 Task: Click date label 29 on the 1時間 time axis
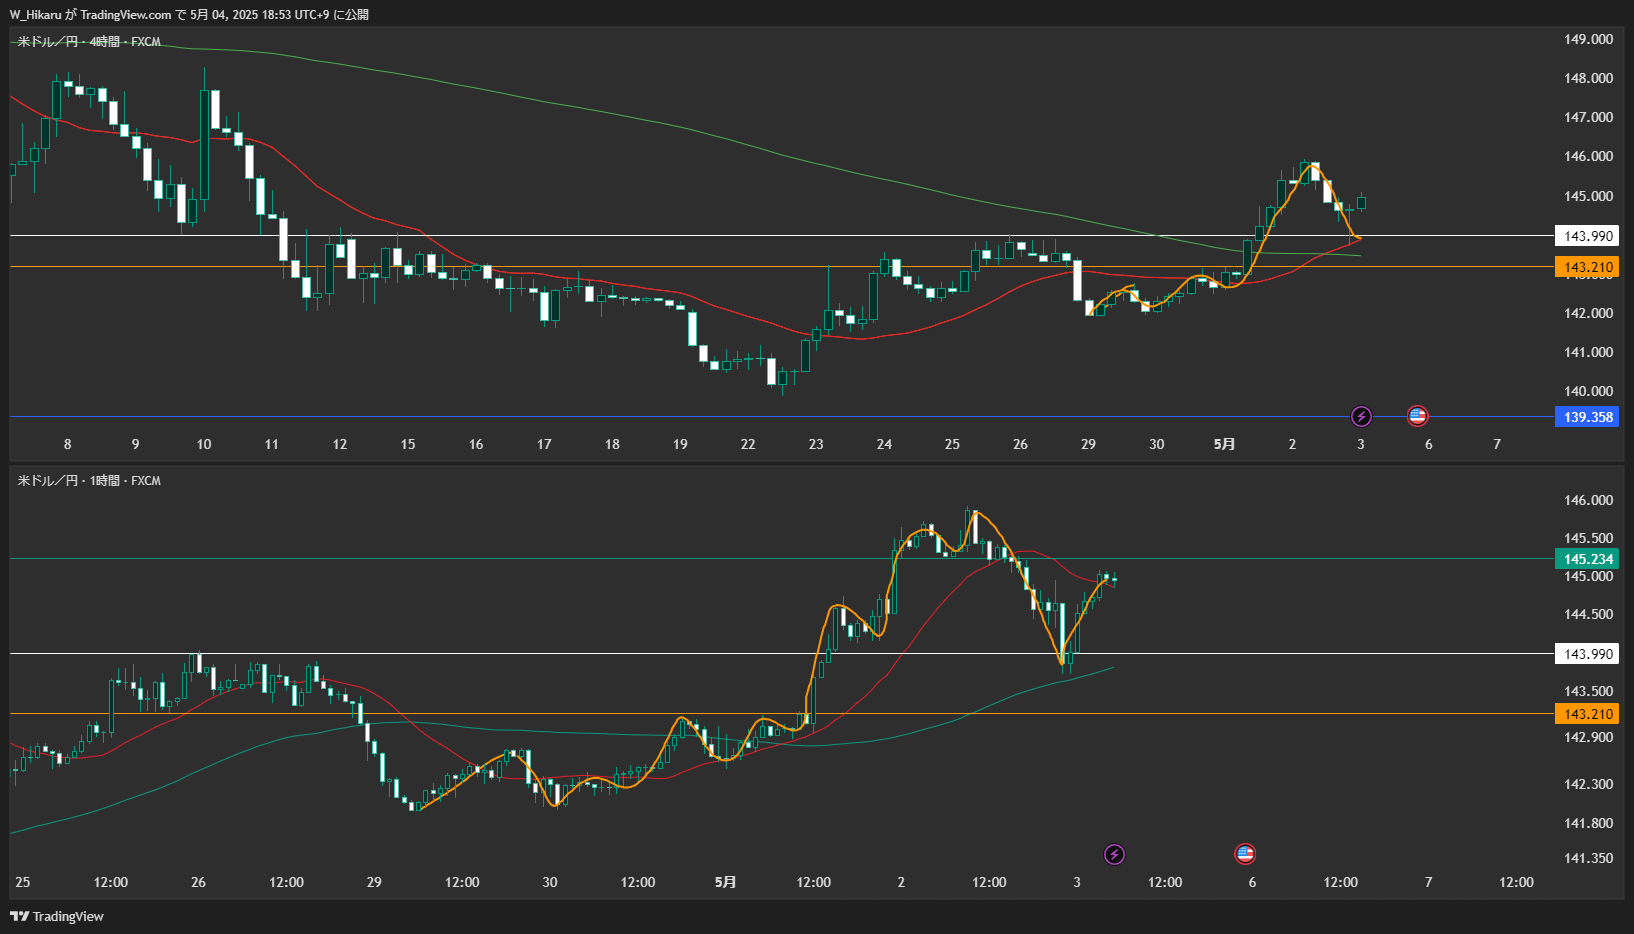coord(374,882)
